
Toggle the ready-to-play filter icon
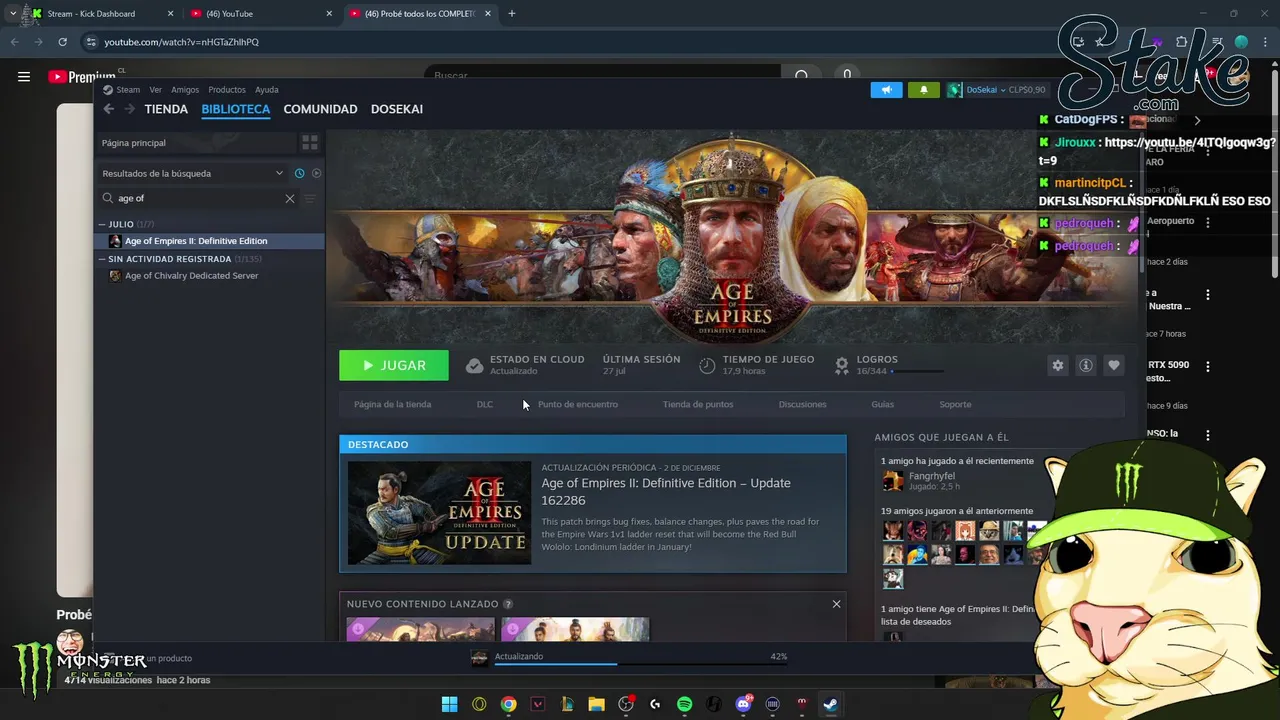click(x=316, y=173)
